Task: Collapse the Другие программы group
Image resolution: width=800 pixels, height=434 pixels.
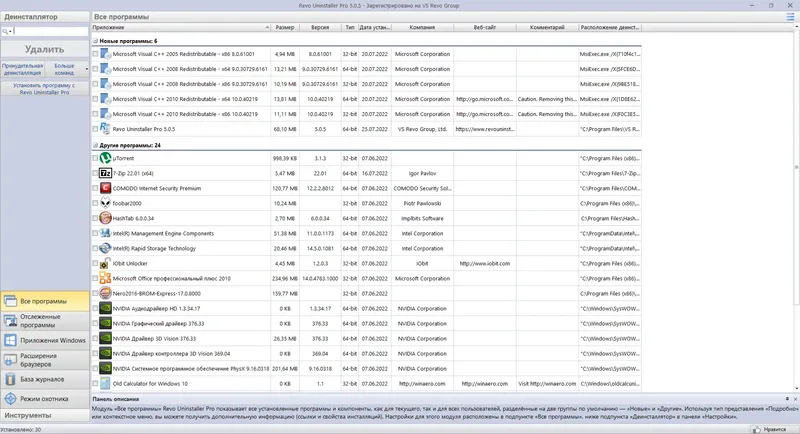Action: (95, 145)
